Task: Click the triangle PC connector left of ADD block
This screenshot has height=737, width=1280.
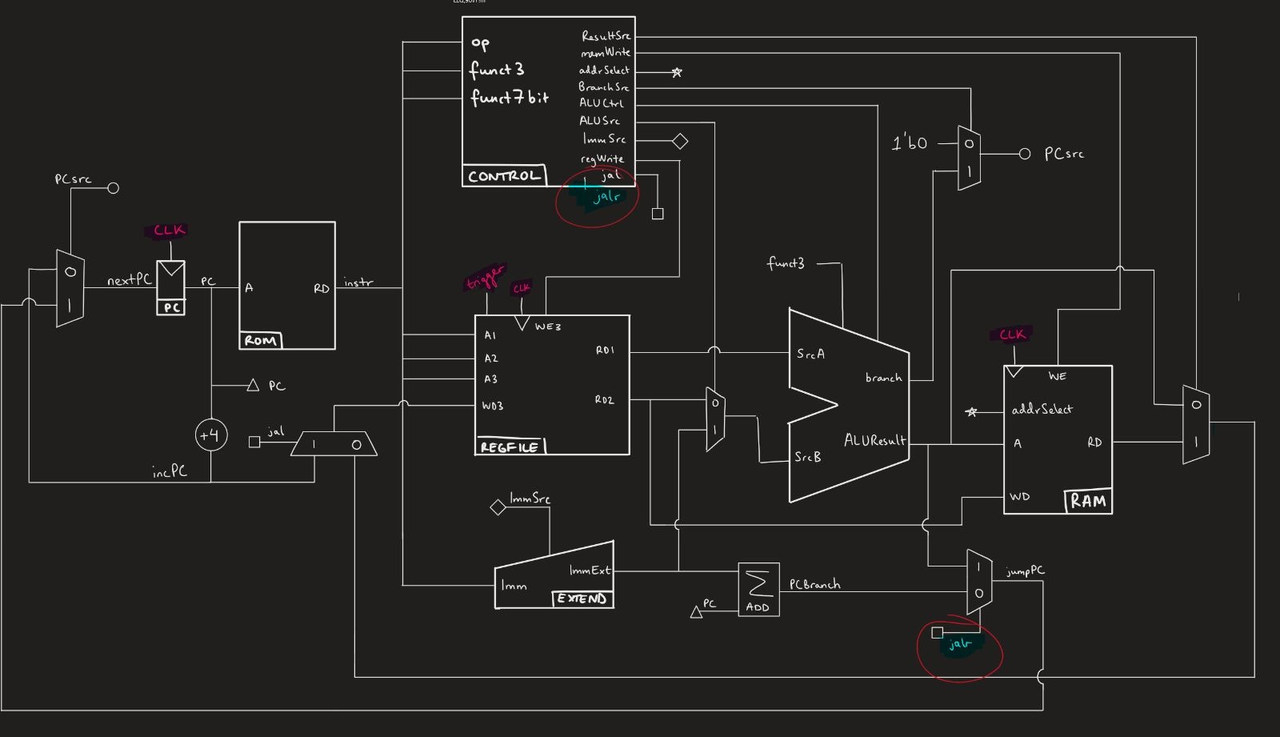Action: 697,611
